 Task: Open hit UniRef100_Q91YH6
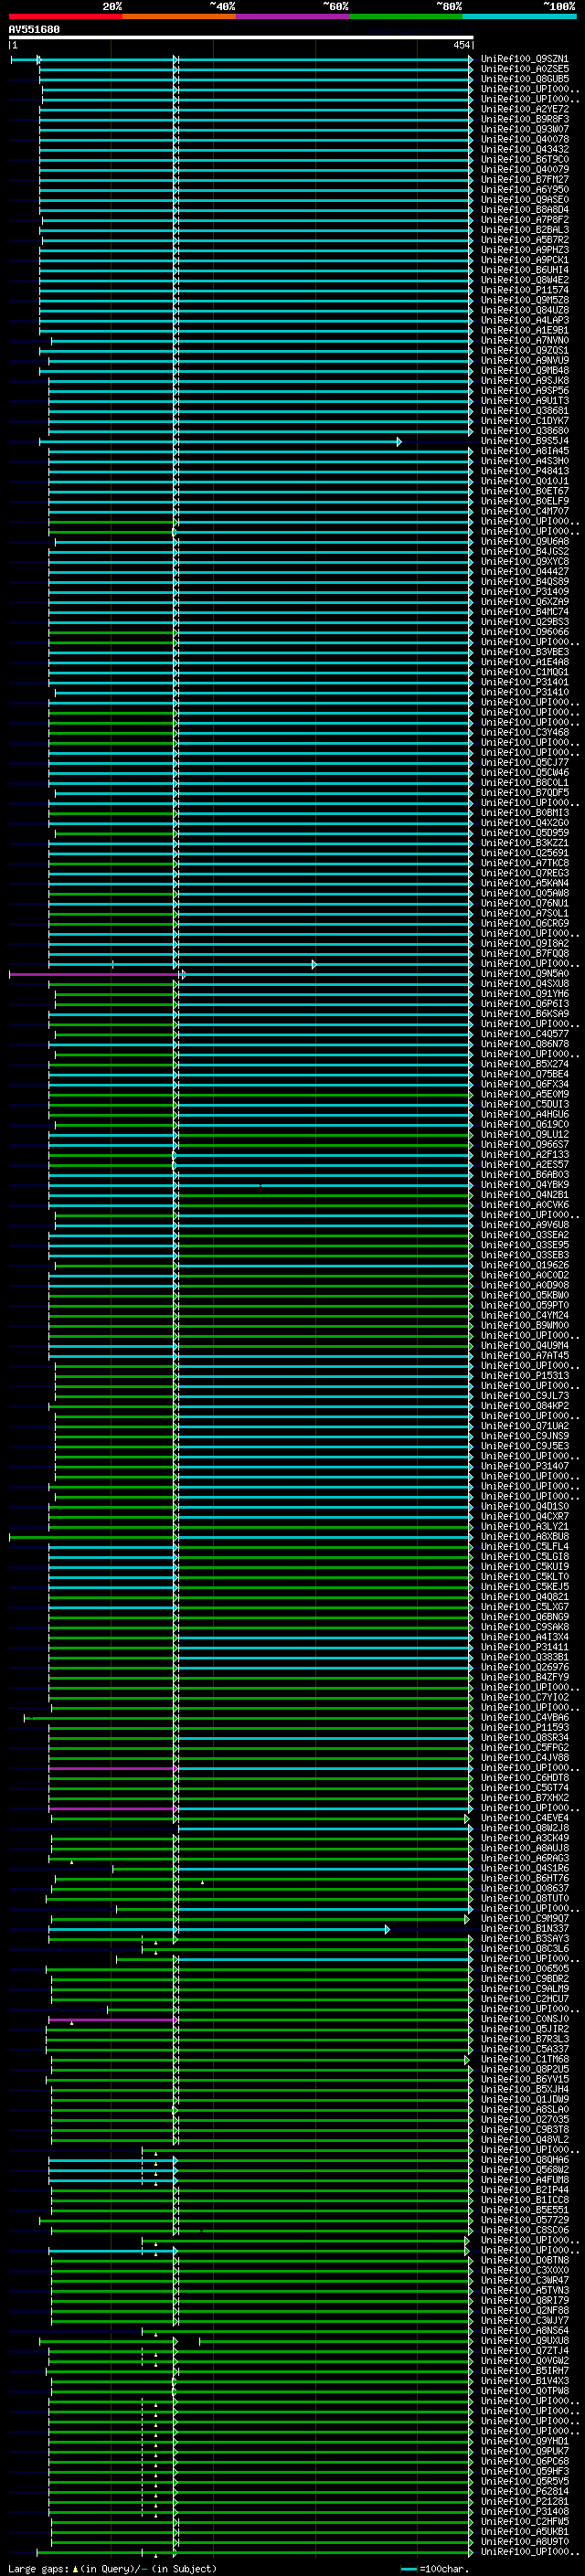(524, 994)
